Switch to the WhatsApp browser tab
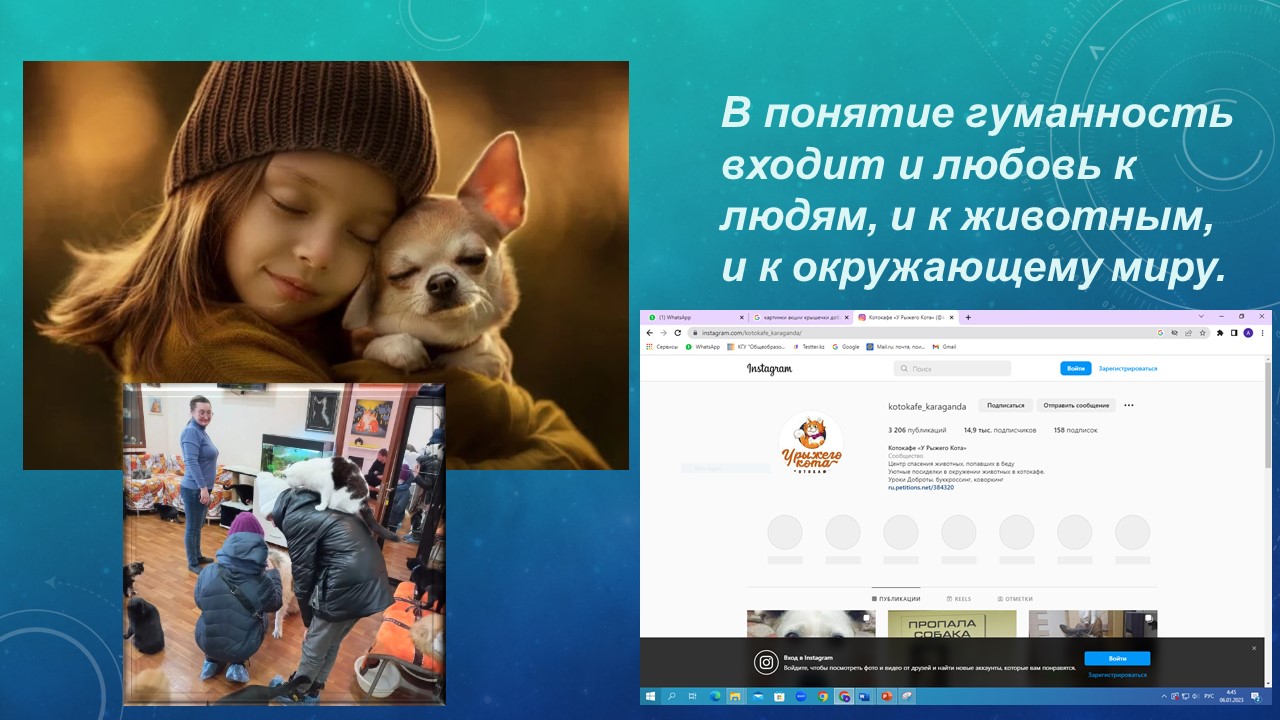 click(694, 317)
